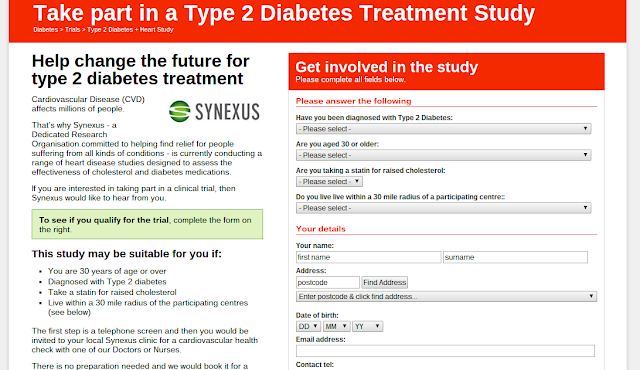Click the Synexus logo
Viewport: 640px width, 370px height.
214,111
